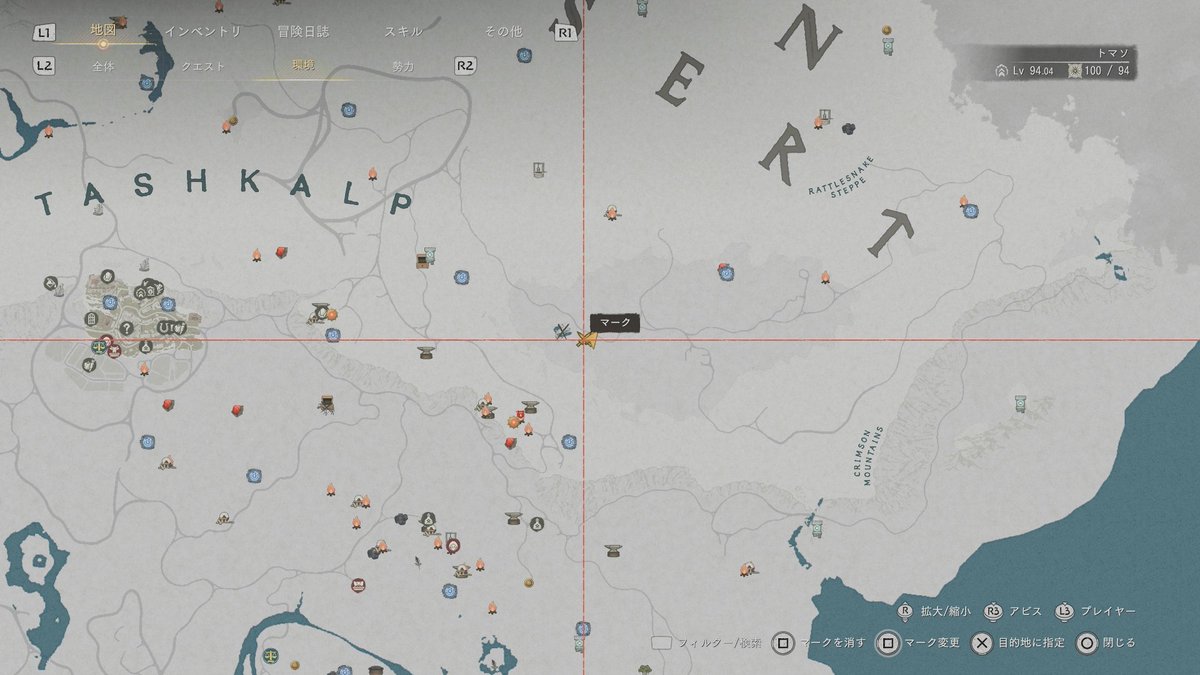Open the 冒険日誌 tab
1200x675 pixels.
pos(304,31)
